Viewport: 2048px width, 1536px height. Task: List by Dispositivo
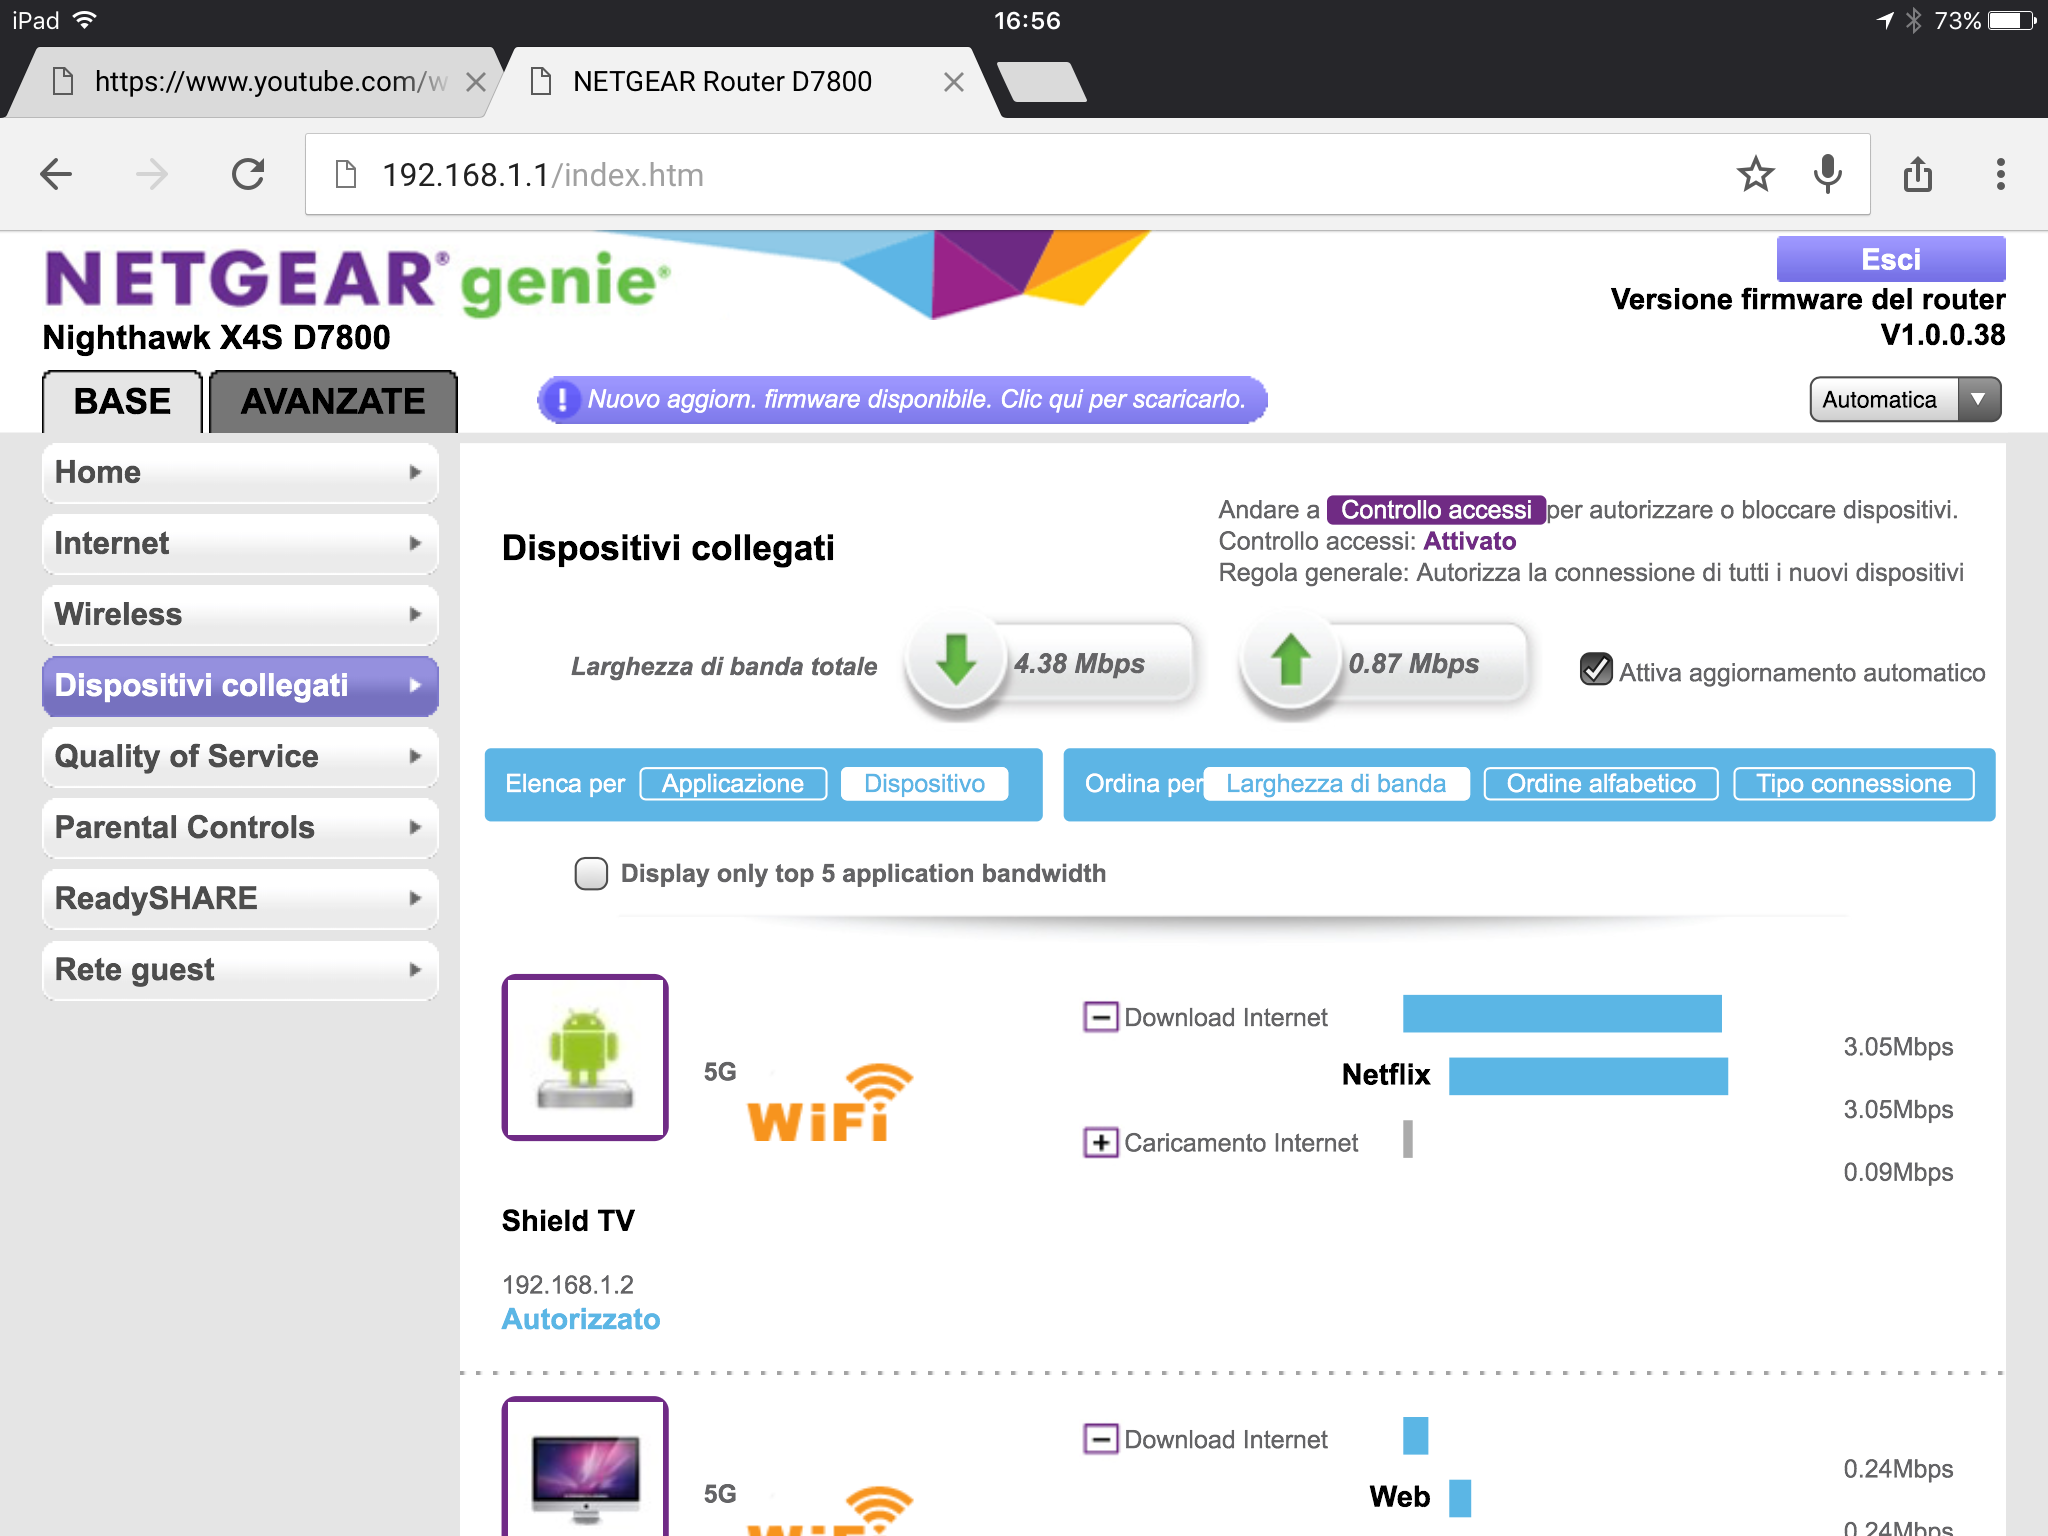[924, 784]
